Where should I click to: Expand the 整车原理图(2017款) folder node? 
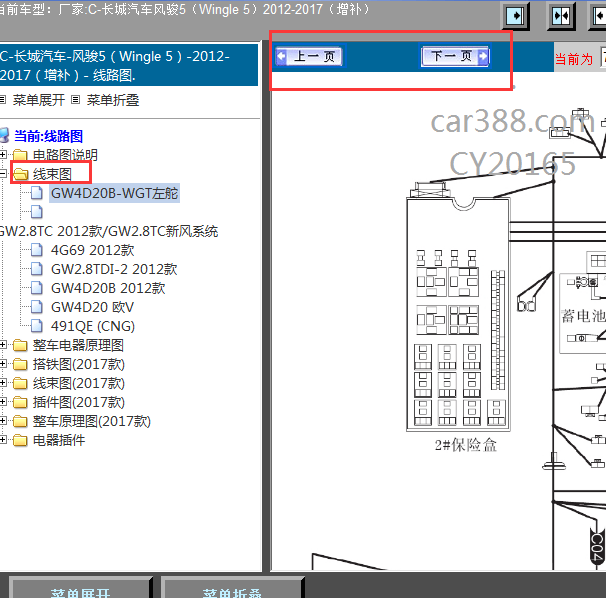2,421
